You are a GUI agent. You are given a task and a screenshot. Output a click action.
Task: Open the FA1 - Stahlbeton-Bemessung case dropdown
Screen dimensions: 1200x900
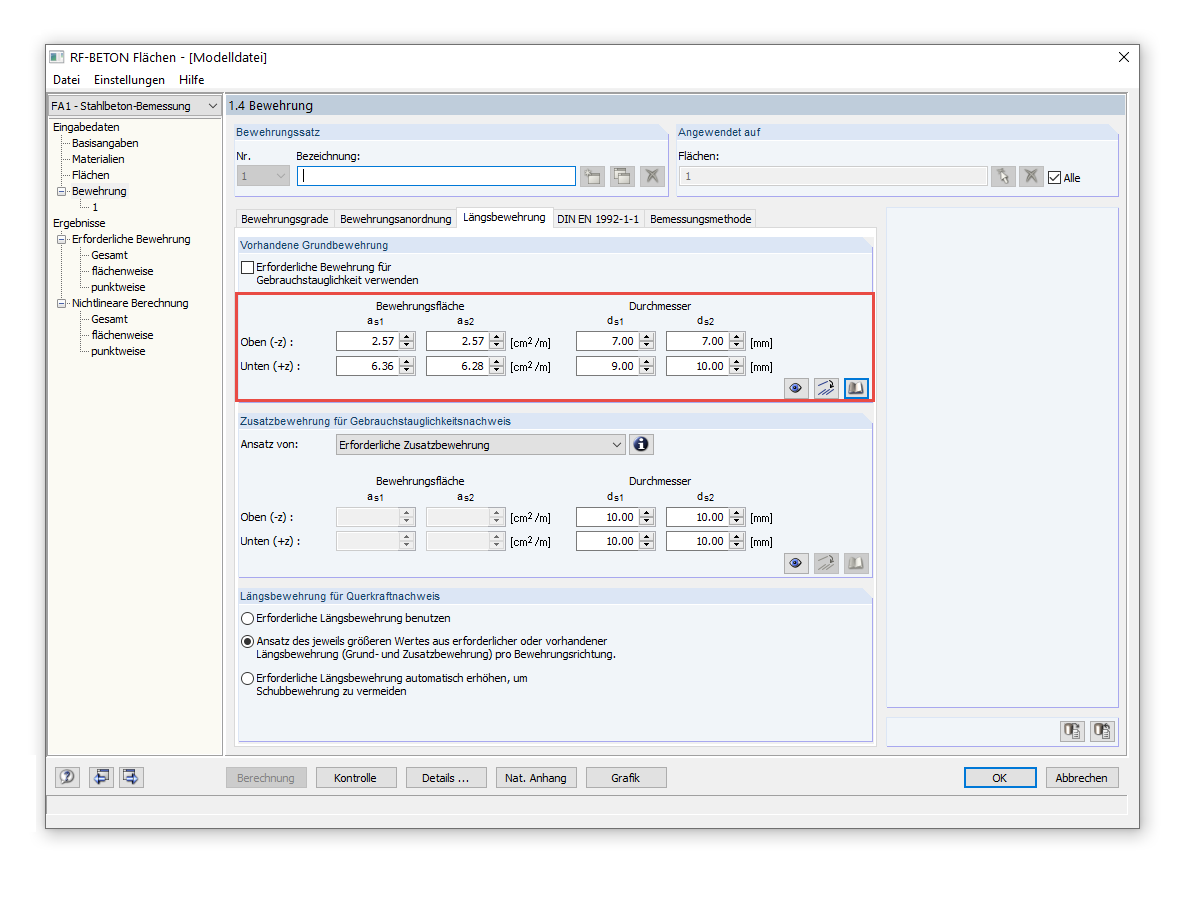pyautogui.click(x=135, y=106)
